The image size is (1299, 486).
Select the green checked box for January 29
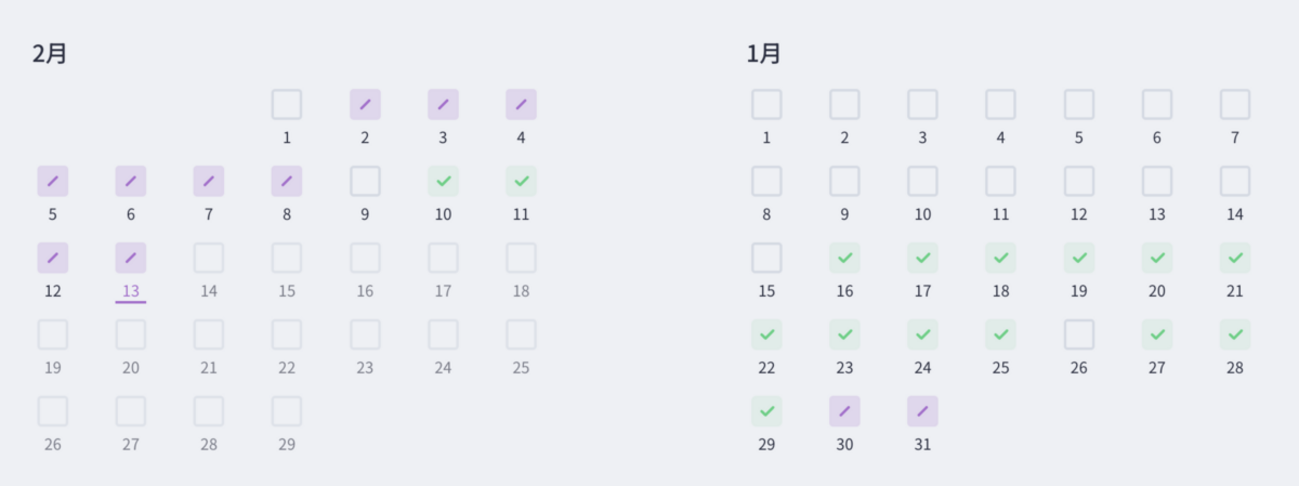click(x=767, y=411)
